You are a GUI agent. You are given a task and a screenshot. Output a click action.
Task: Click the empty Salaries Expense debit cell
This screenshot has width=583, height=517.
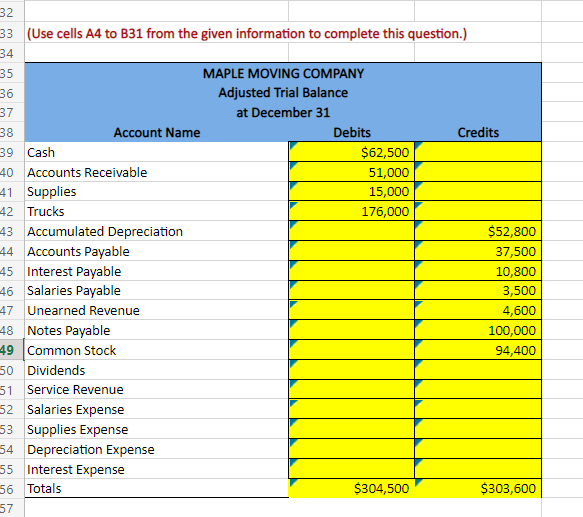coord(351,409)
